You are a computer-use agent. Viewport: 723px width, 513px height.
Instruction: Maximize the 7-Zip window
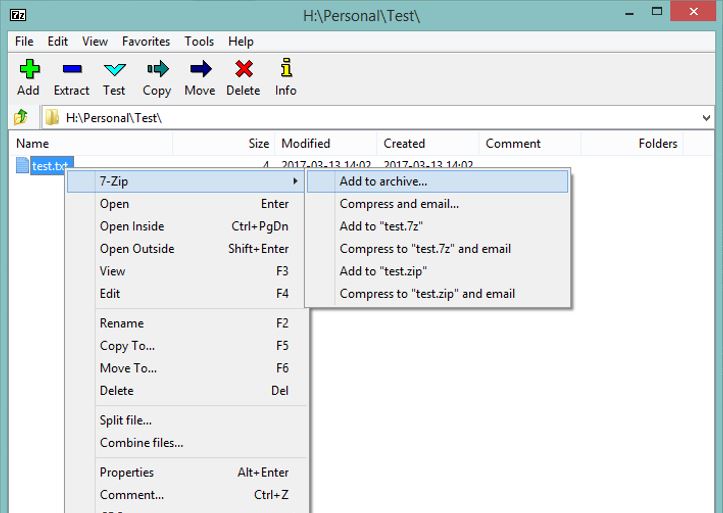(657, 12)
